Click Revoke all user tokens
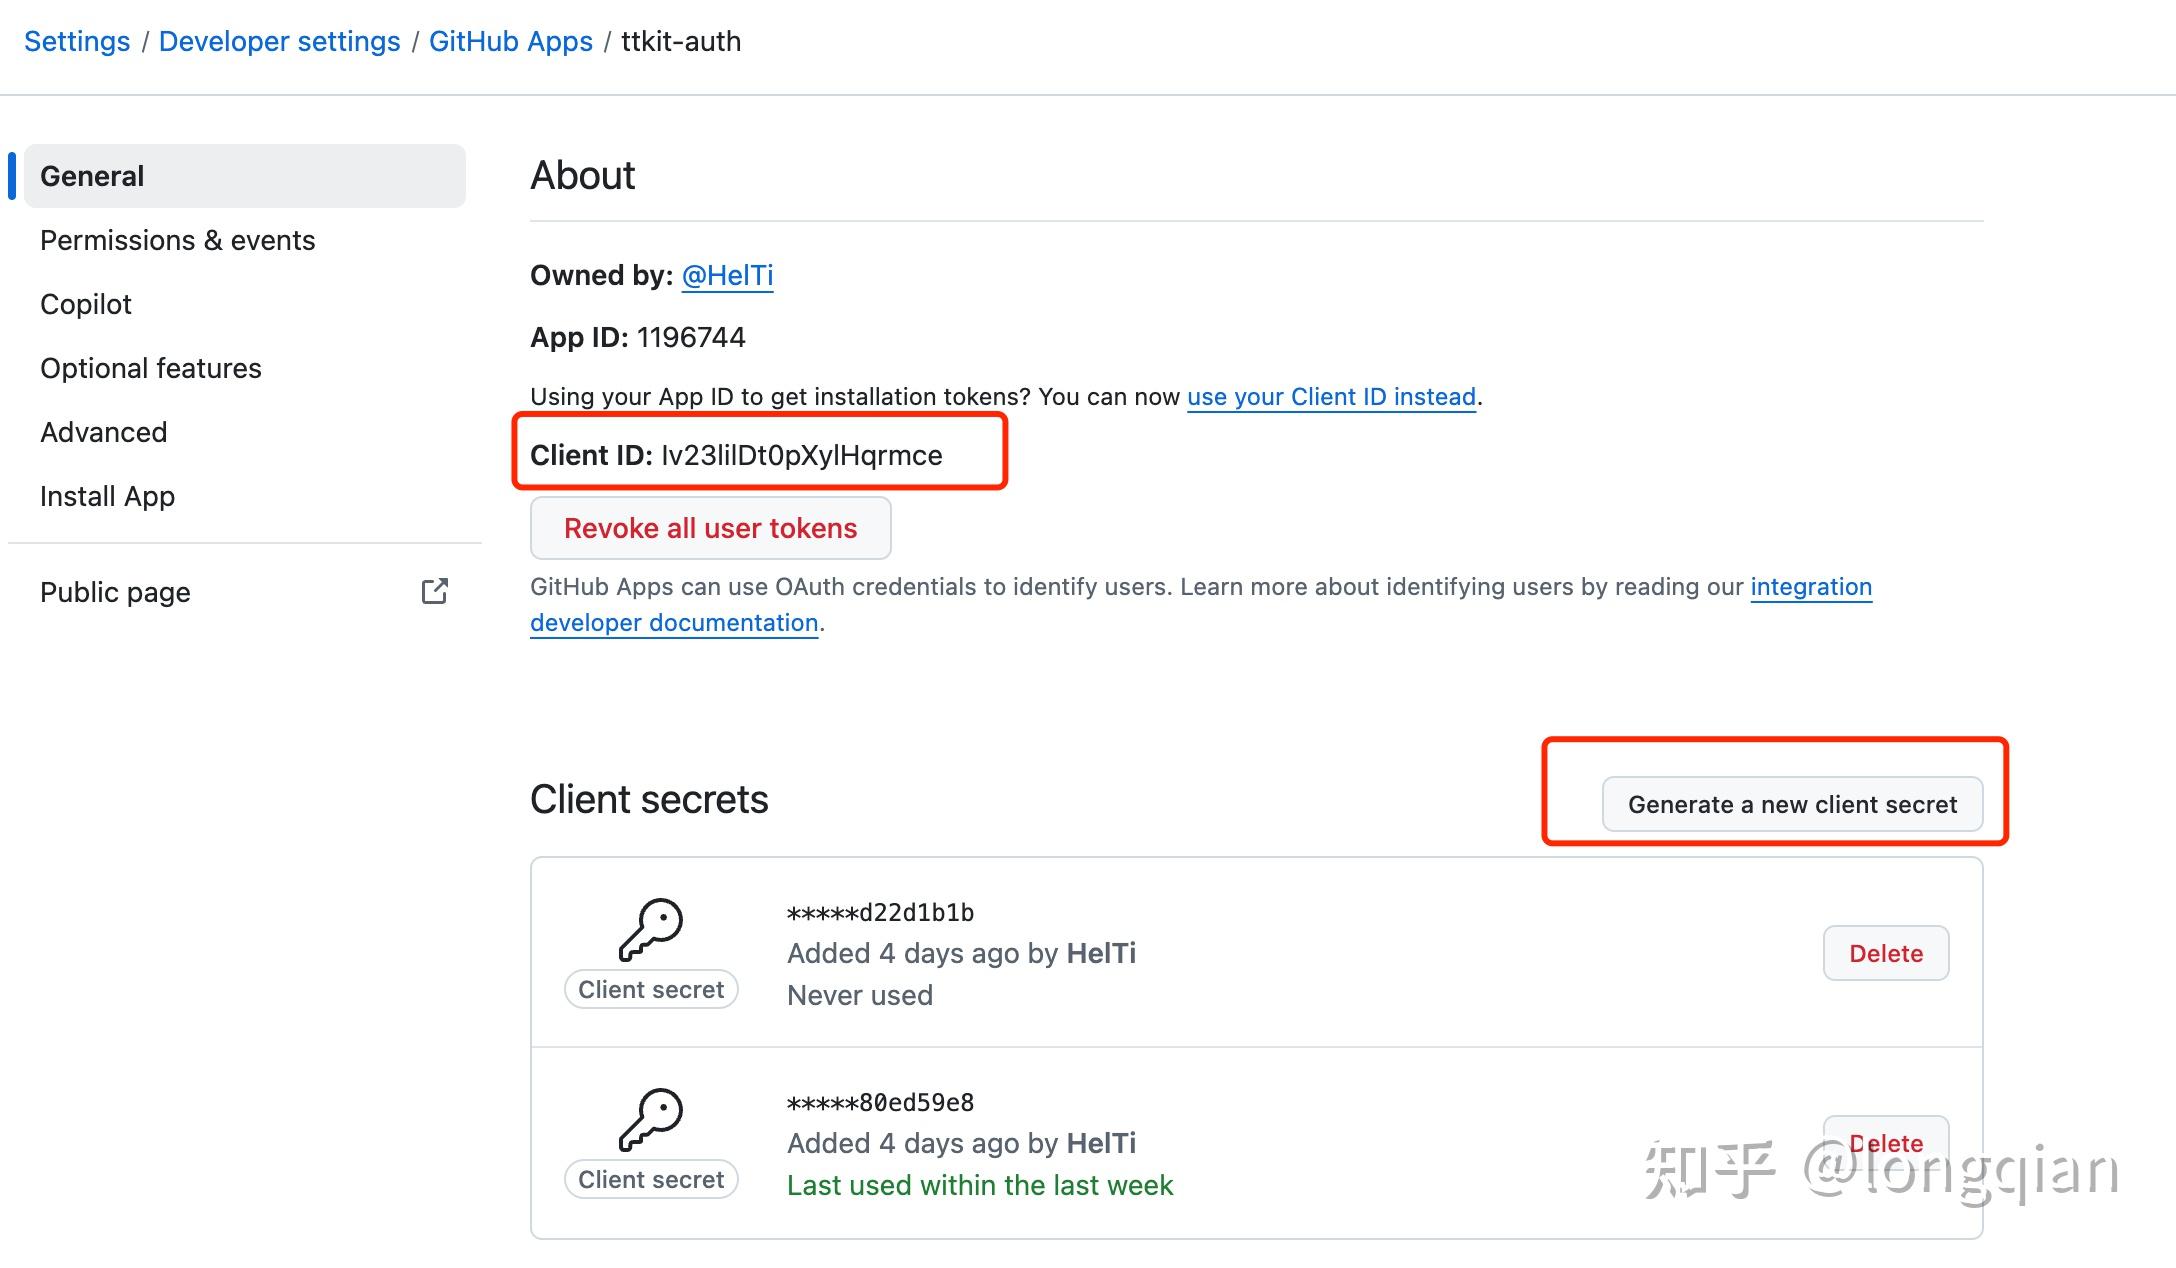Viewport: 2176px width, 1268px height. [710, 528]
